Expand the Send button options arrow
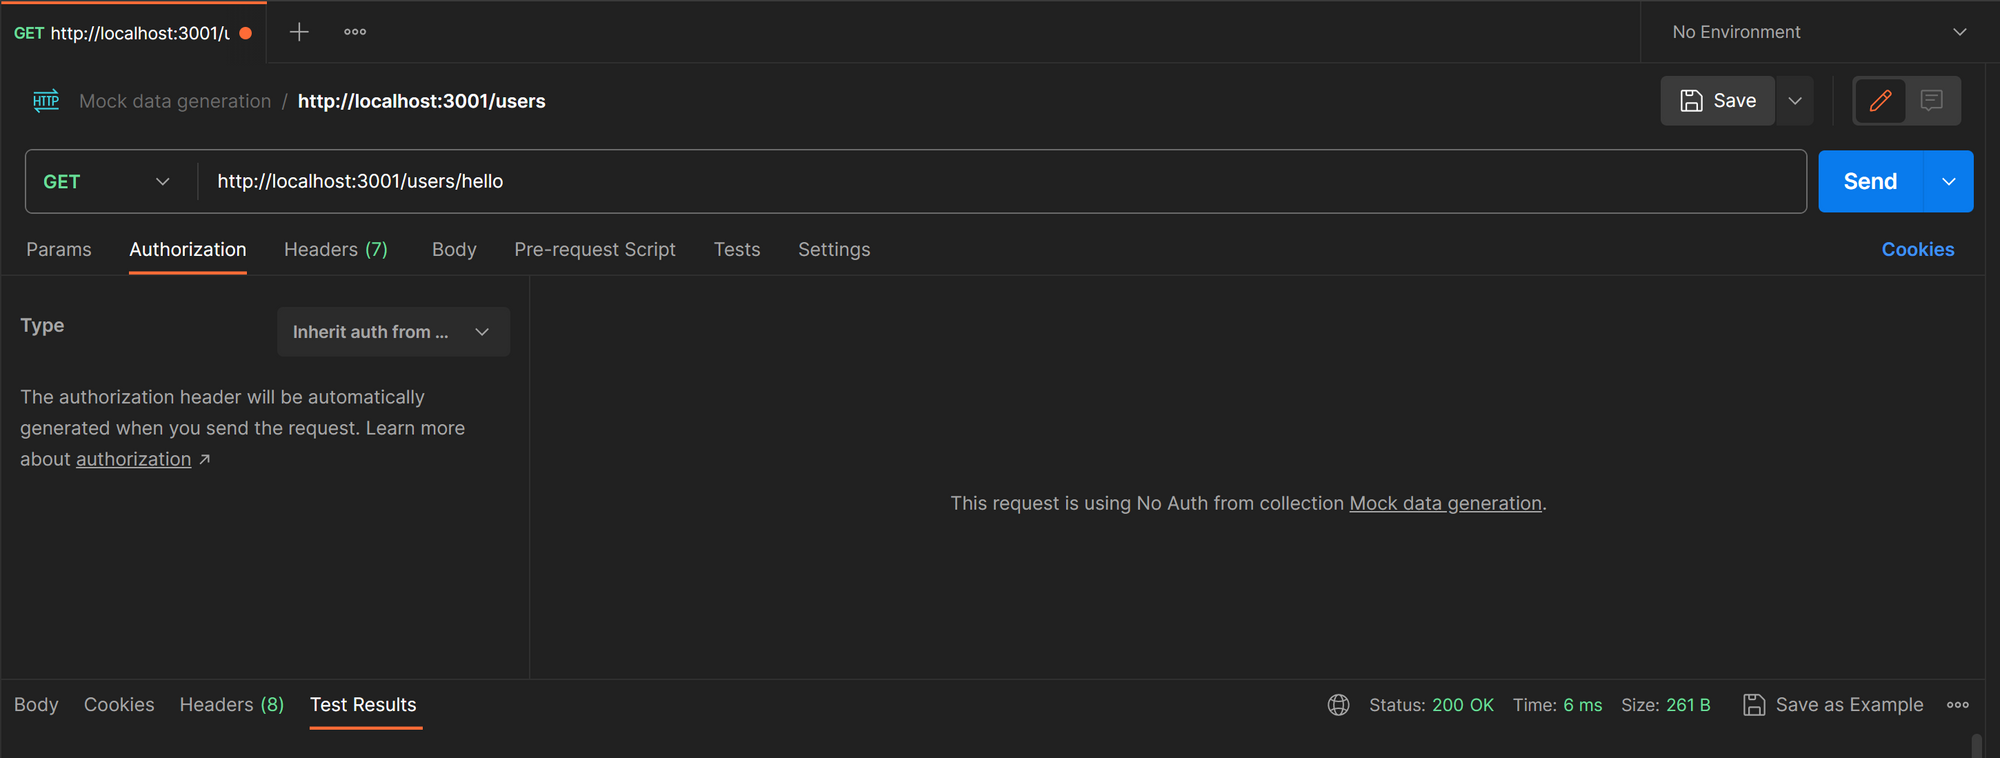 coord(1948,182)
